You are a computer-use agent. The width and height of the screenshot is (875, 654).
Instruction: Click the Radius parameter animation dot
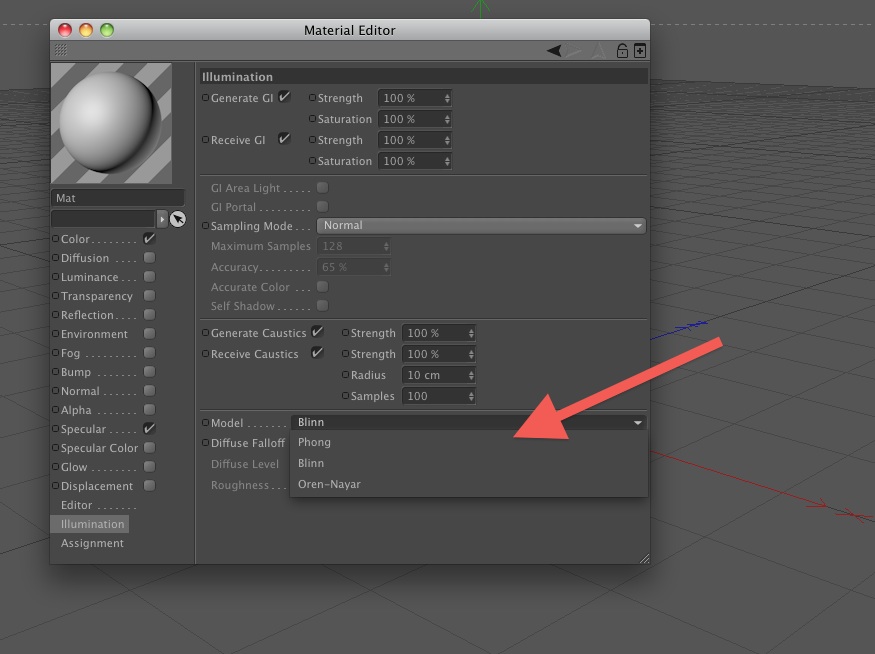[x=345, y=374]
